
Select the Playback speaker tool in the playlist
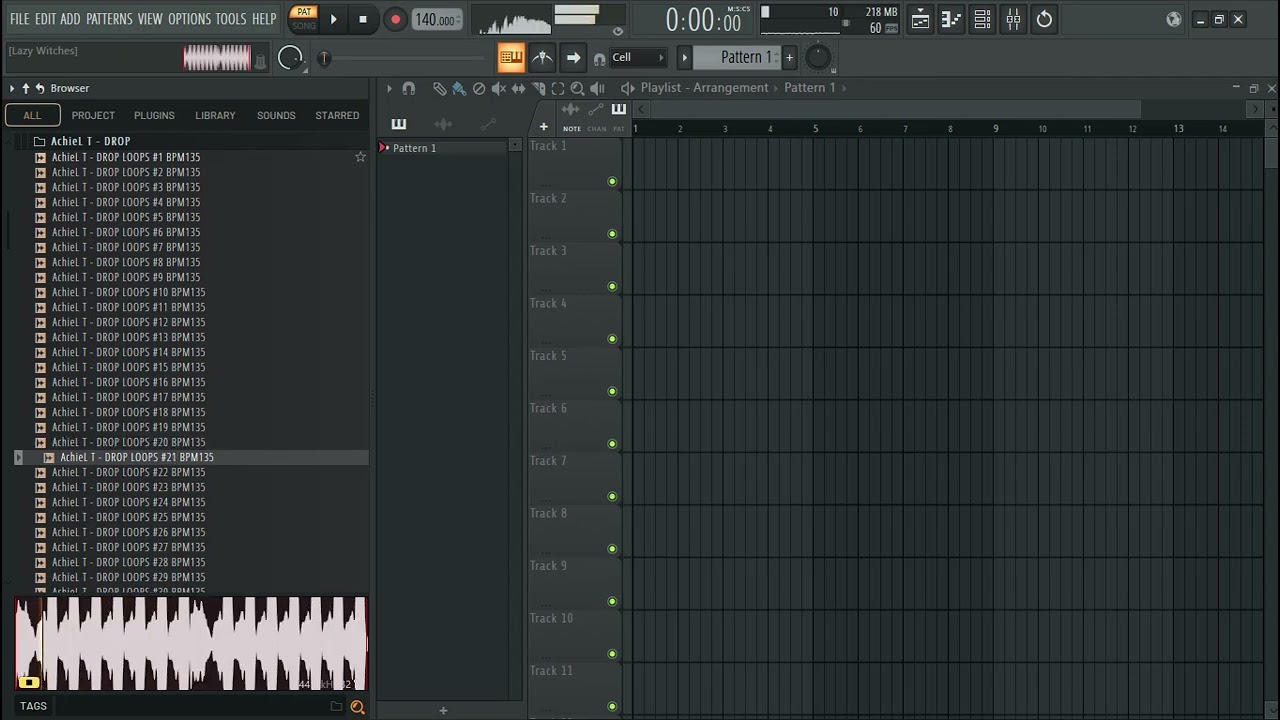(597, 88)
